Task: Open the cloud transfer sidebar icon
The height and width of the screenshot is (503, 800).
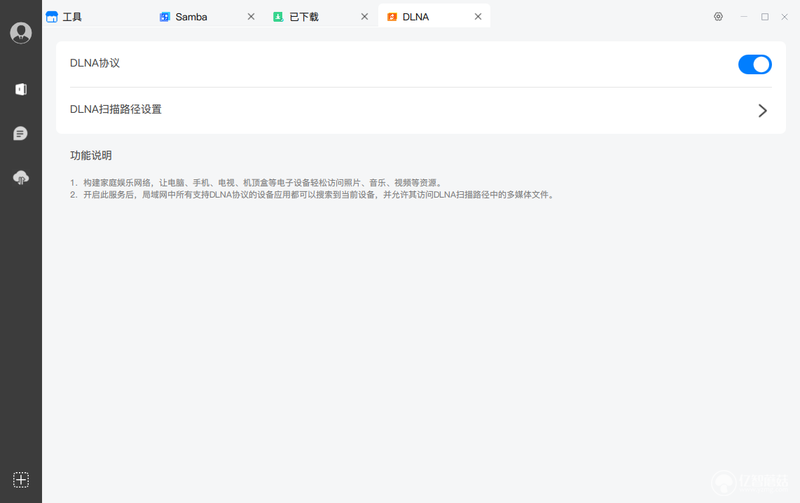Action: pos(21,178)
